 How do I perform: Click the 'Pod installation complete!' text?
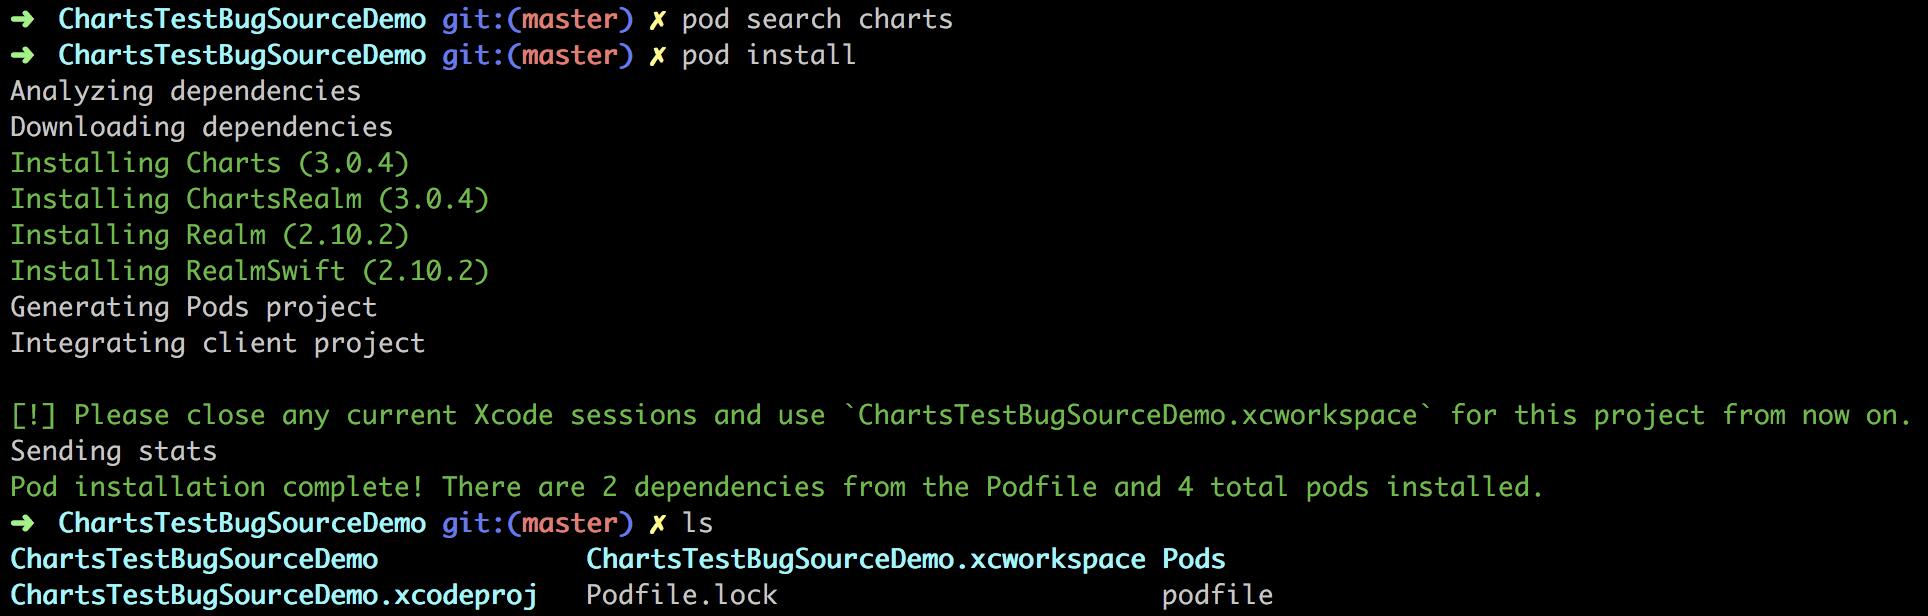[218, 487]
